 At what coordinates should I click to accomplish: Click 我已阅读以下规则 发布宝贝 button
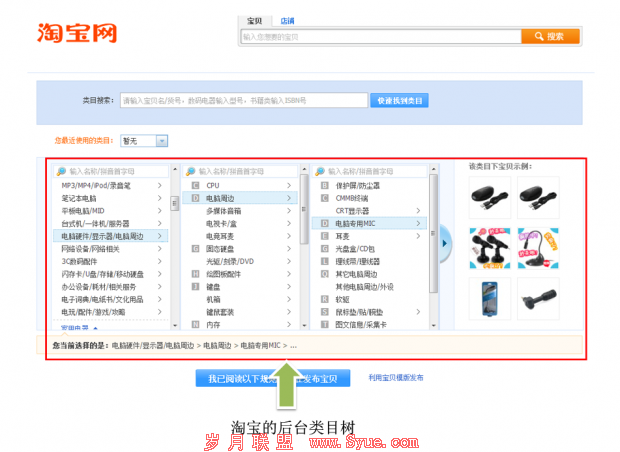coord(273,378)
